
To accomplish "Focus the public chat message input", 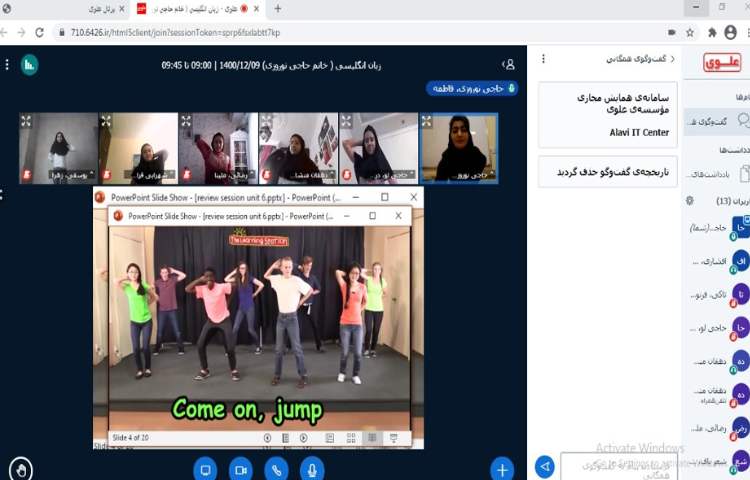I will pos(618,467).
